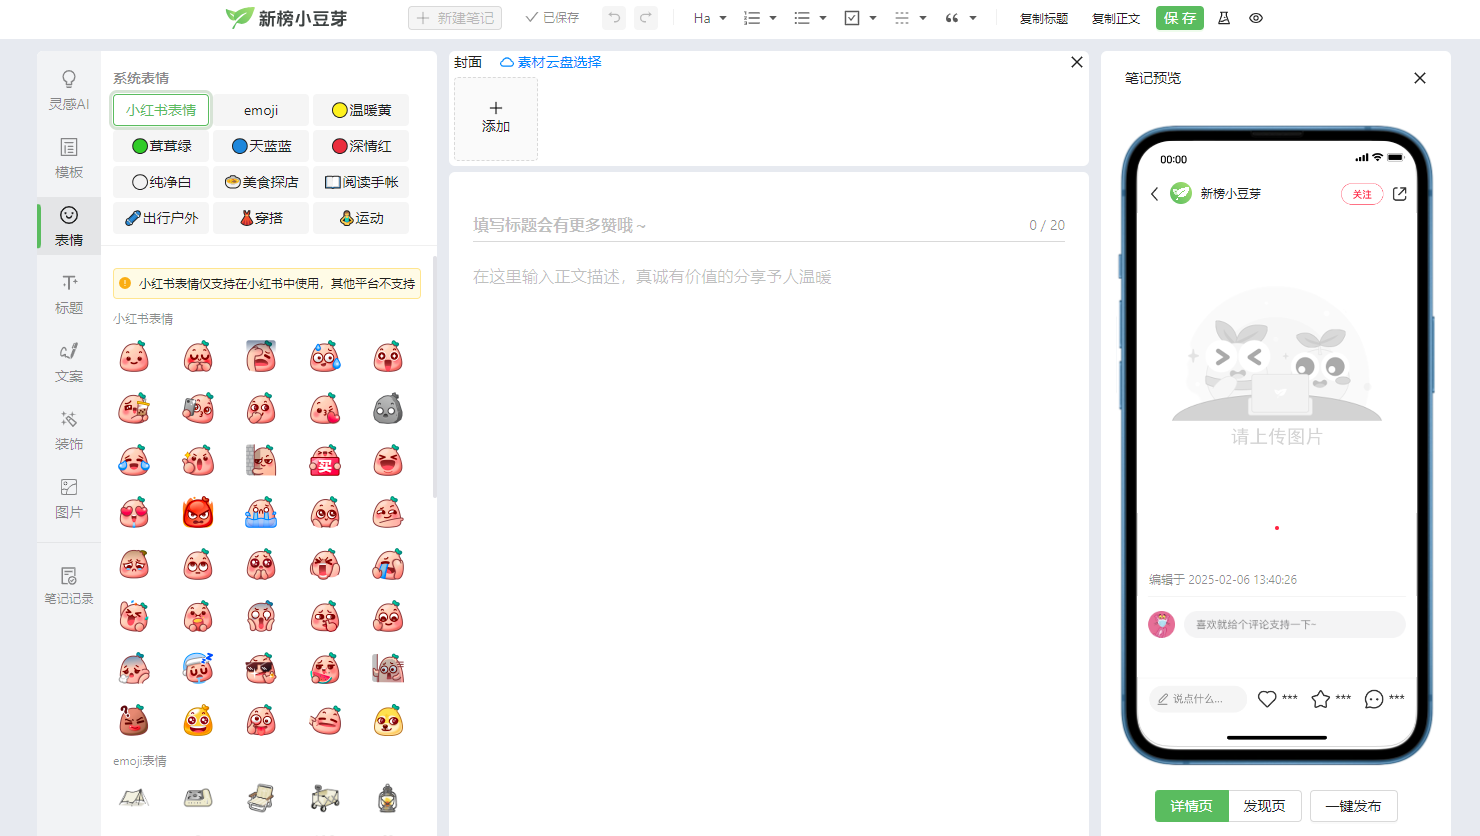Select the 出行户外 emoji category
The width and height of the screenshot is (1480, 836).
point(161,218)
